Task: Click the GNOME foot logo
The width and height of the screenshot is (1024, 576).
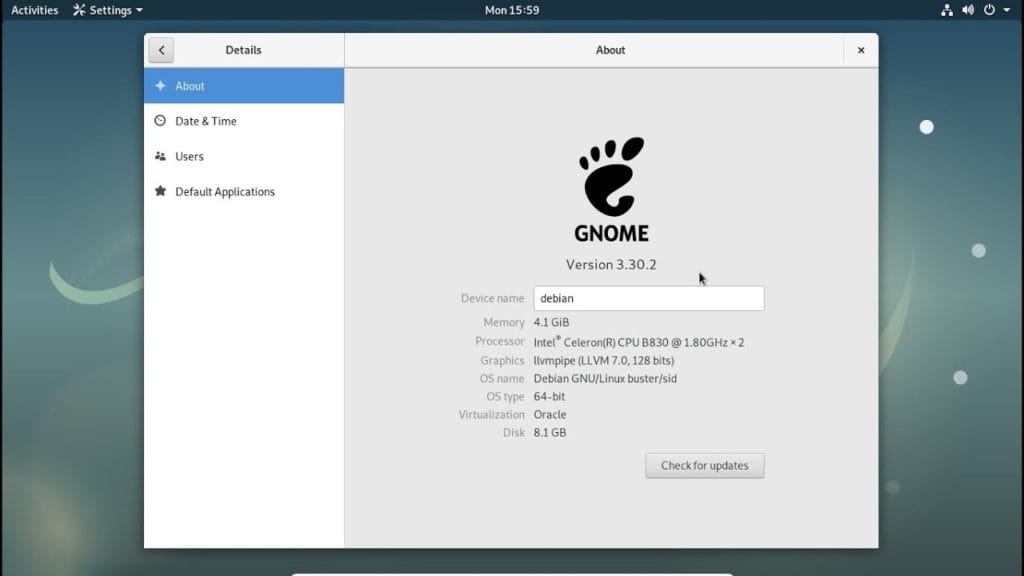Action: [611, 177]
